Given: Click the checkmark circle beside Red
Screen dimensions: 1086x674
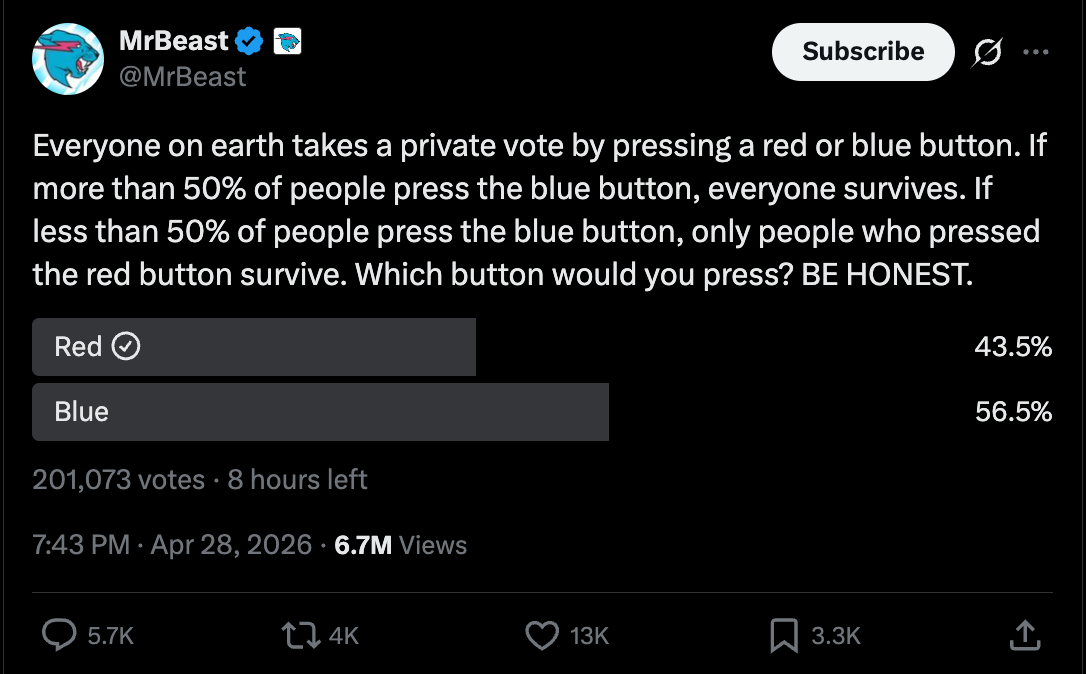Looking at the screenshot, I should (x=126, y=347).
